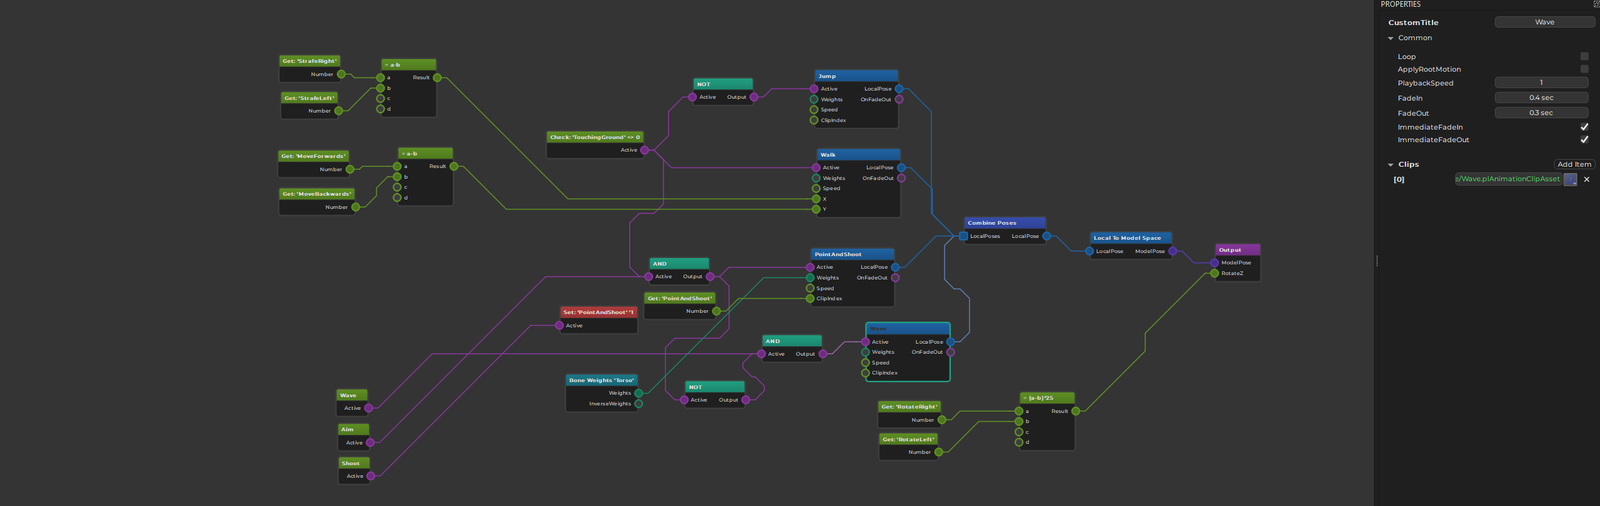Click the Jump node LocalPose output pin
Viewport: 1600px width, 506px height.
[899, 89]
